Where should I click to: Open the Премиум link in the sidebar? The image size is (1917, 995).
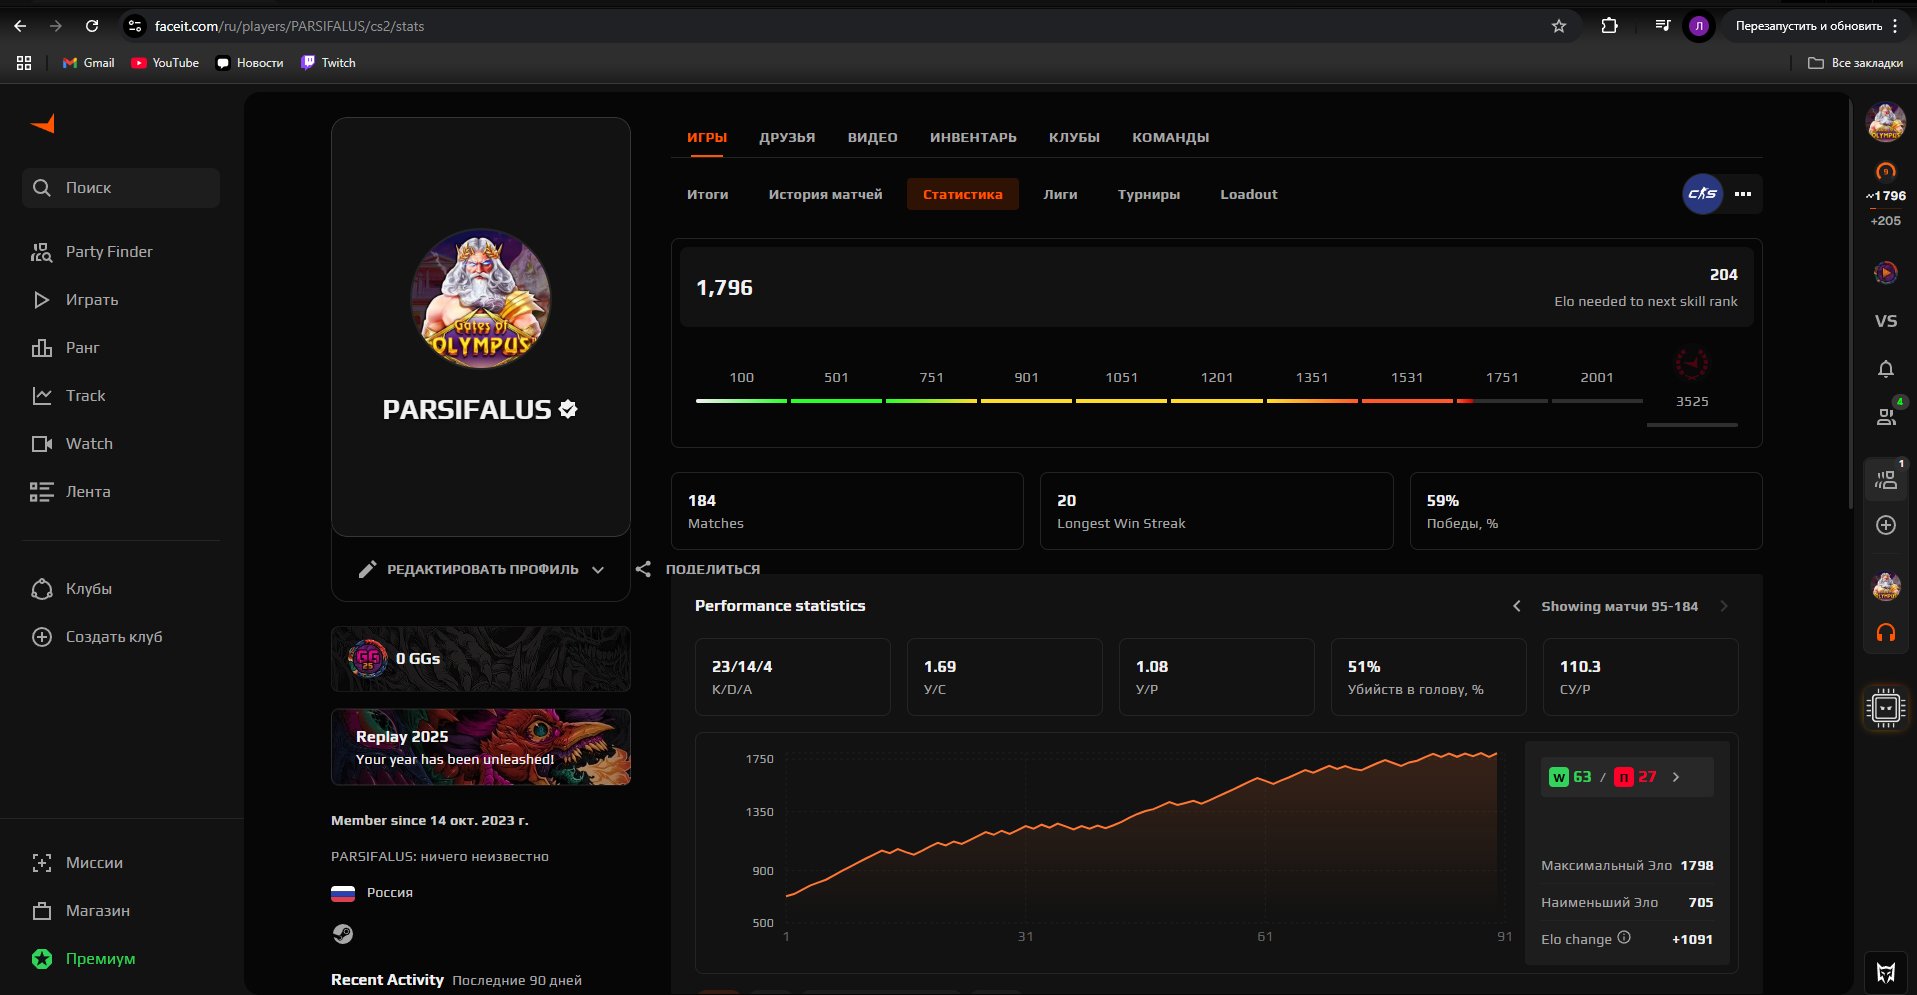(x=99, y=958)
